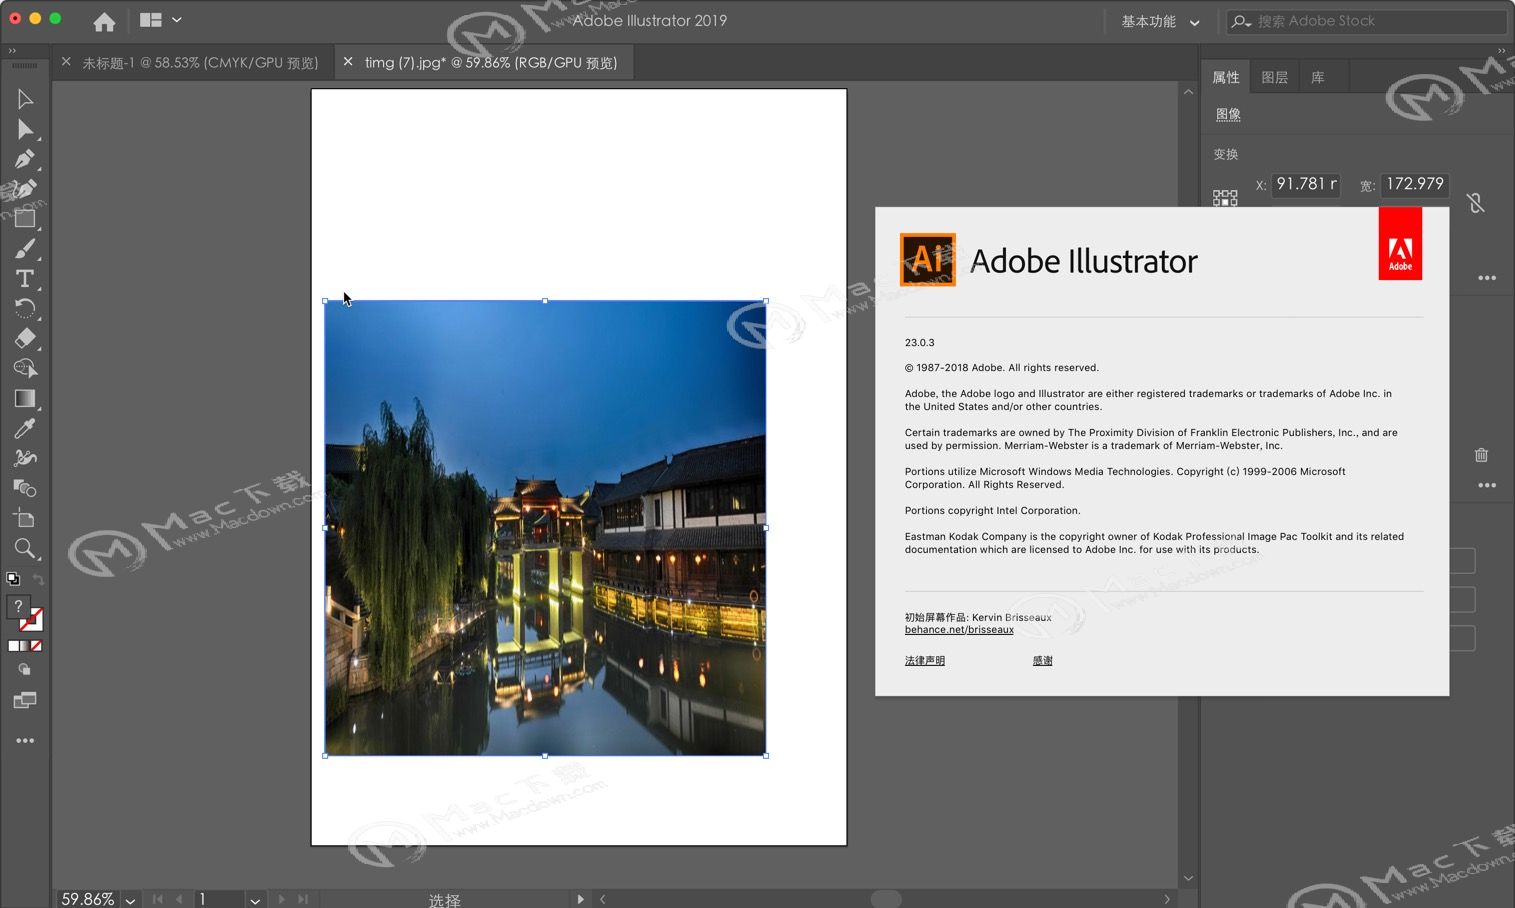The height and width of the screenshot is (908, 1515).
Task: Go to the first artboard
Action: tap(158, 900)
